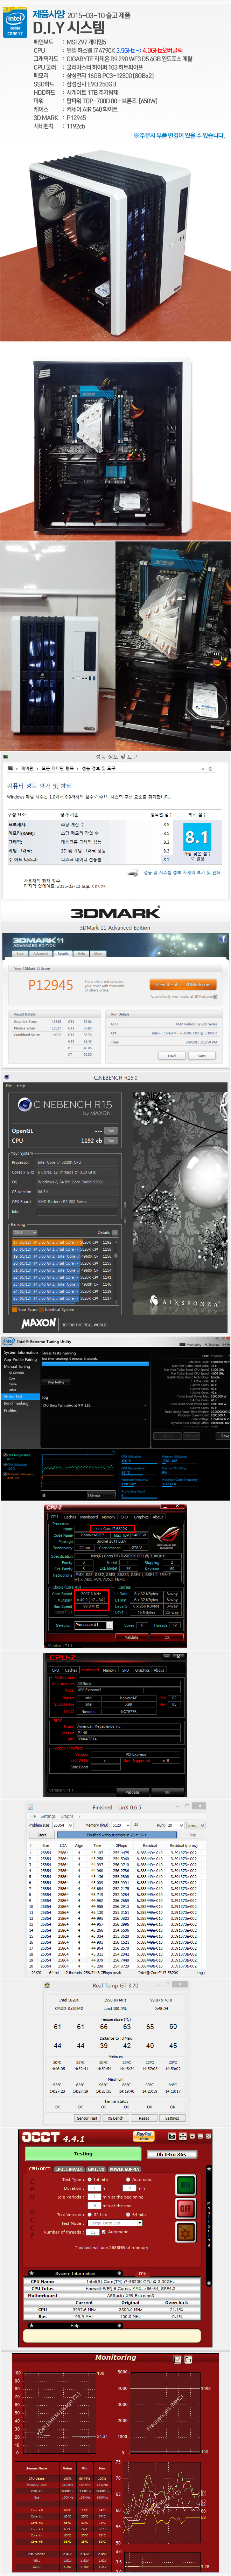Open LinX times unit dropdown
This screenshot has height=2576, width=231.
pos(195,1825)
